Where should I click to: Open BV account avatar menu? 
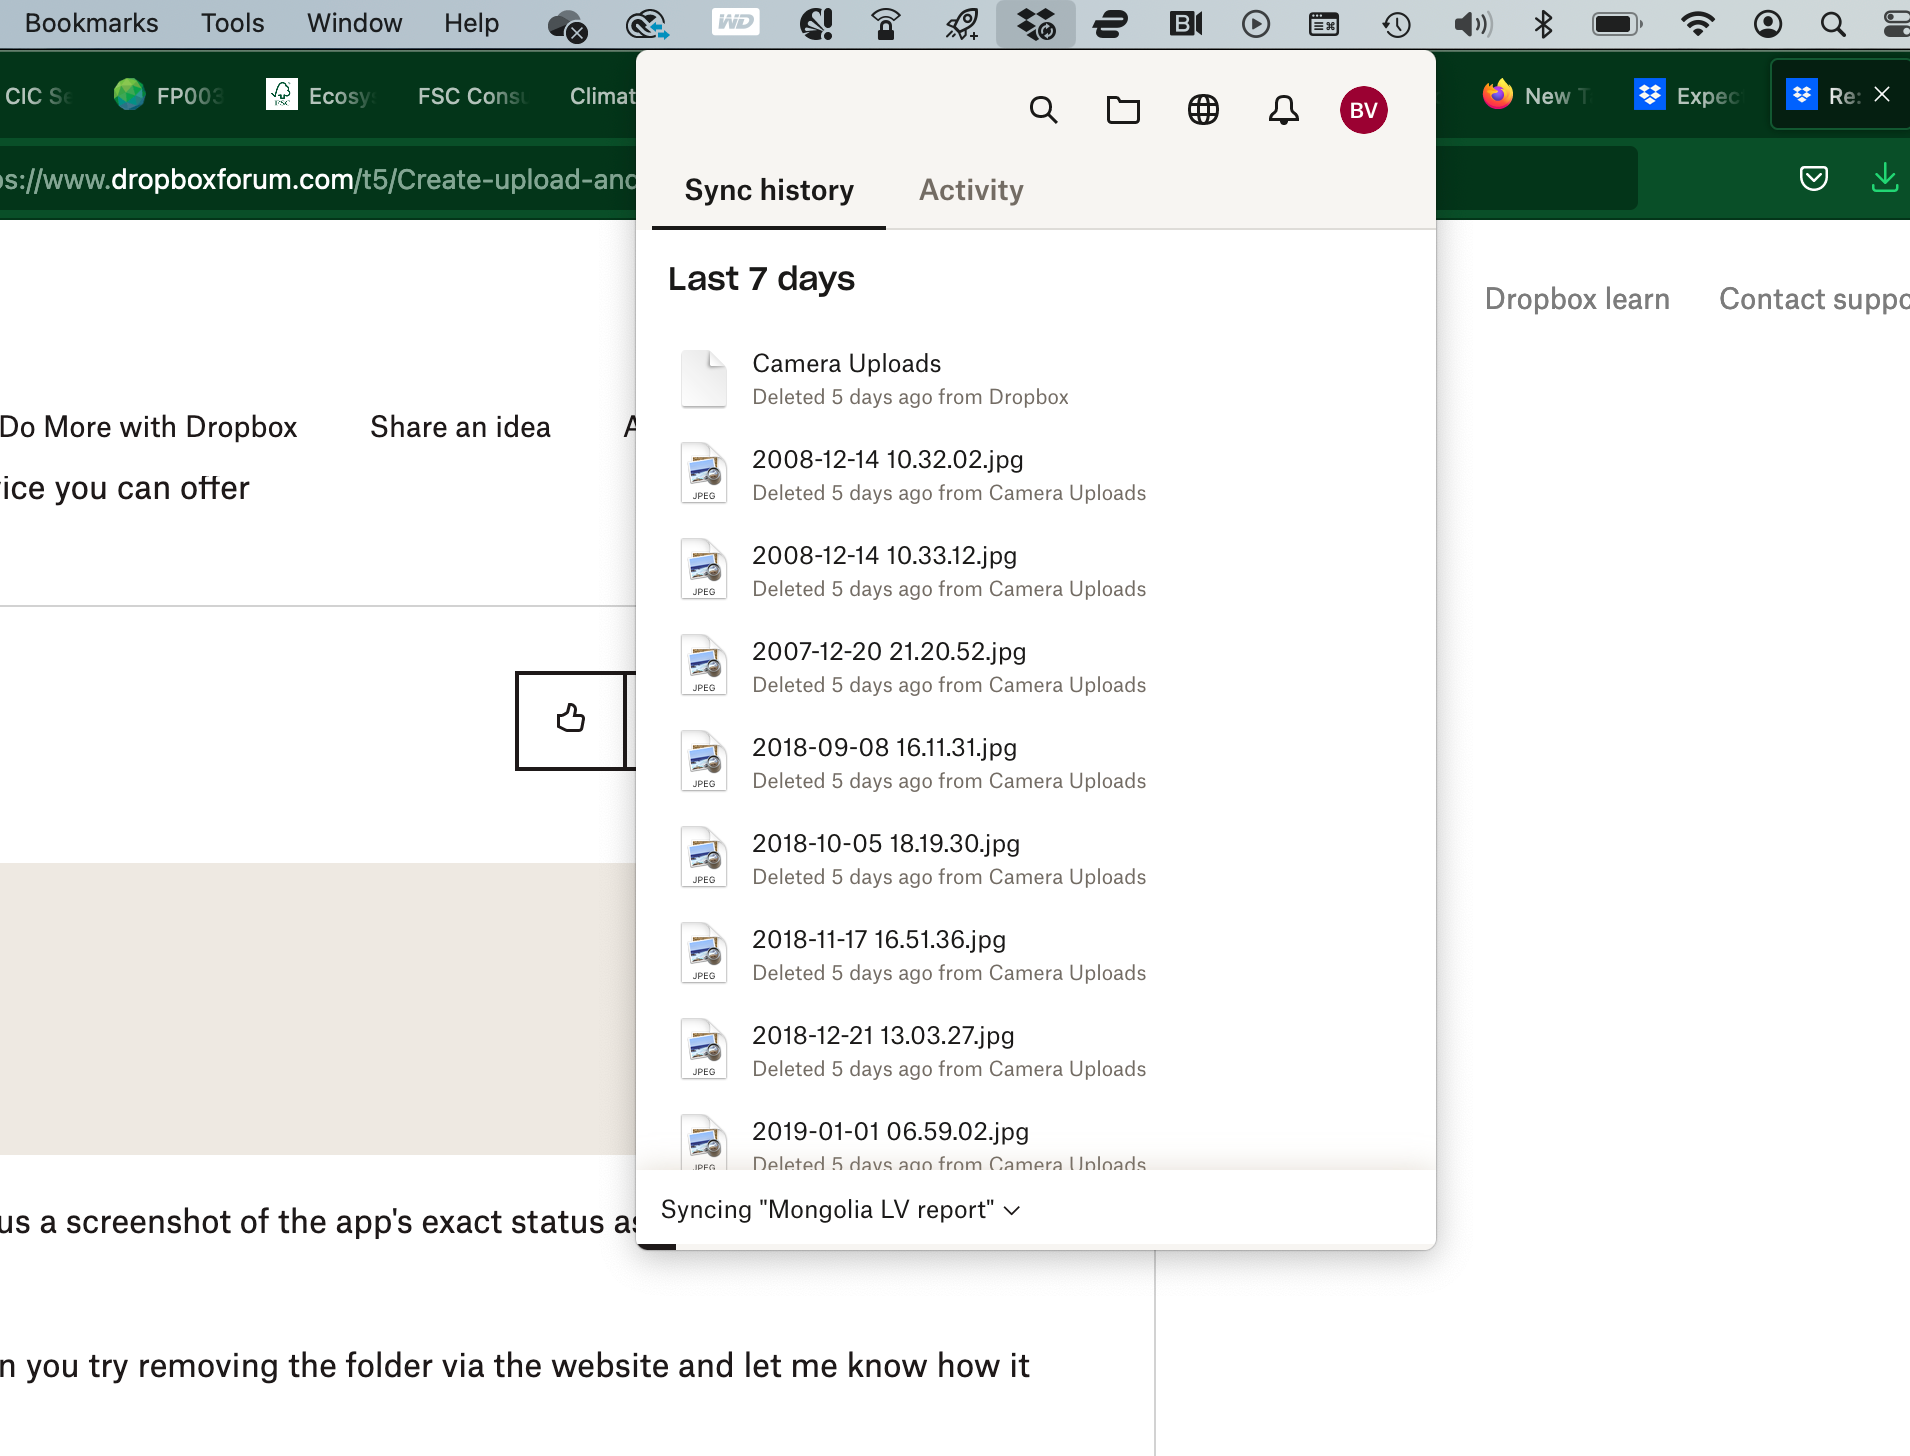tap(1363, 110)
